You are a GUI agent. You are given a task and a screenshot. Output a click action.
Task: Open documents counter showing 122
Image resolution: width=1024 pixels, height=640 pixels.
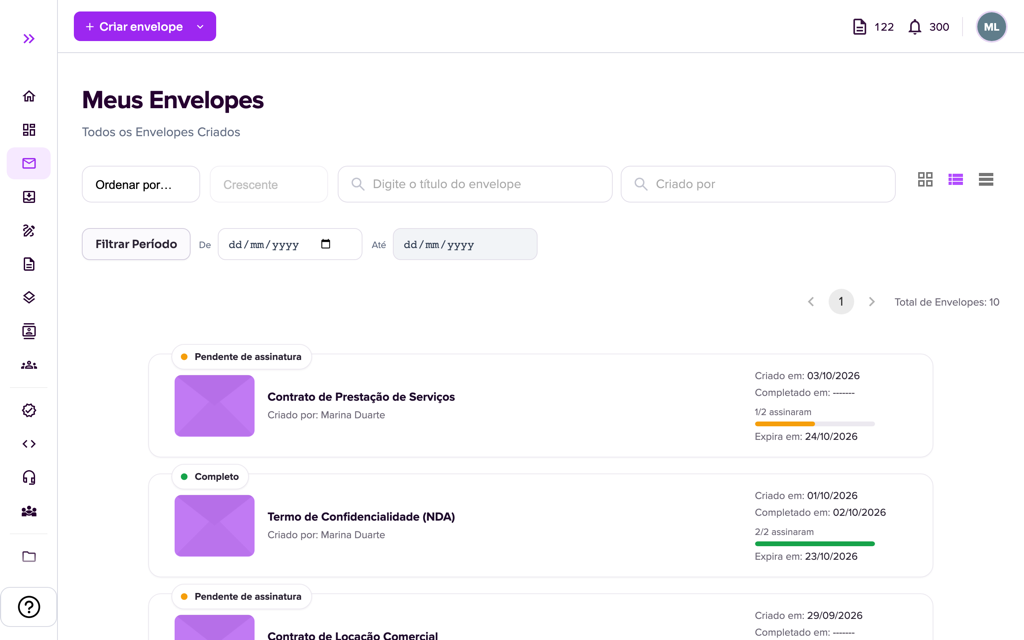pyautogui.click(x=873, y=27)
